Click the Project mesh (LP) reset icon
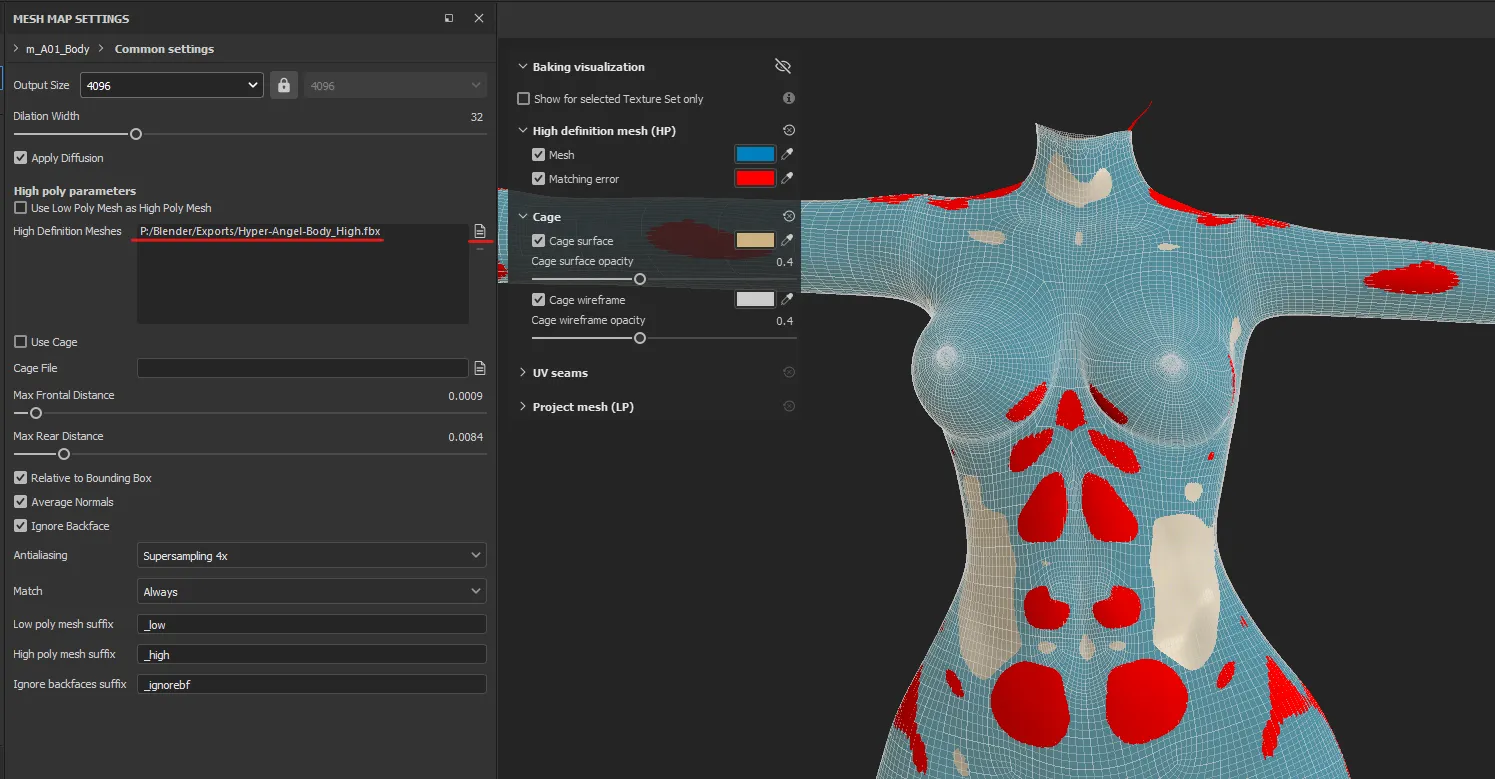 click(x=789, y=406)
